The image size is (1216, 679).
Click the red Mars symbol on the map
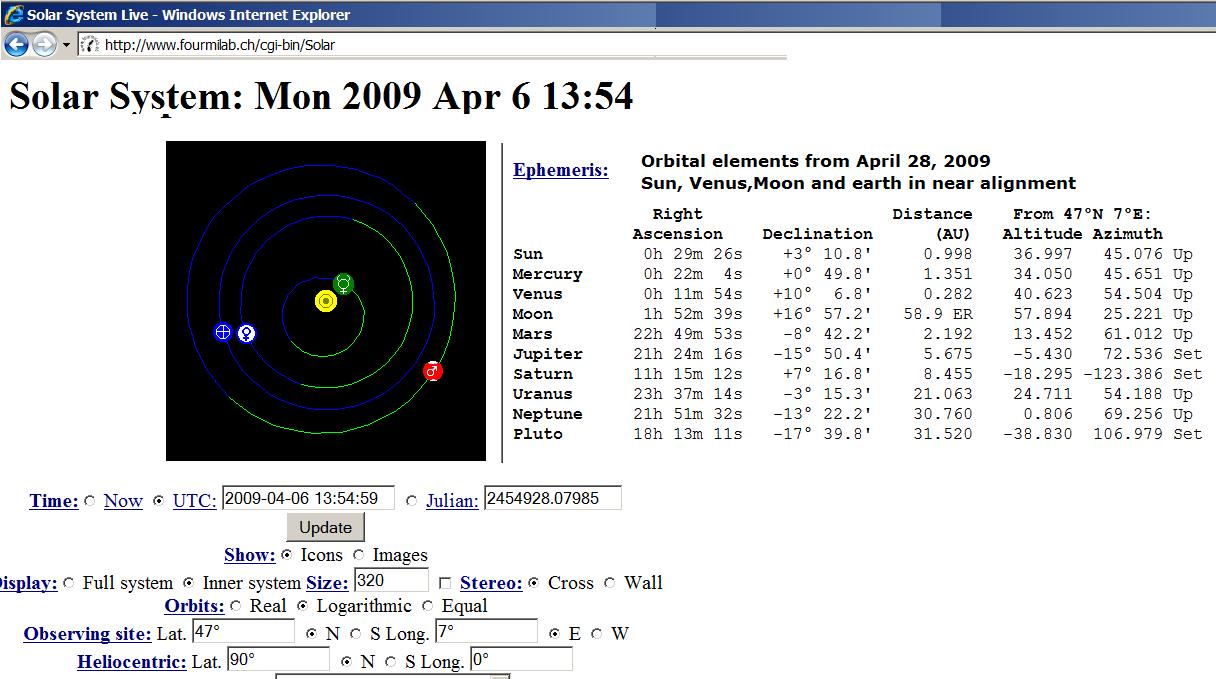432,371
